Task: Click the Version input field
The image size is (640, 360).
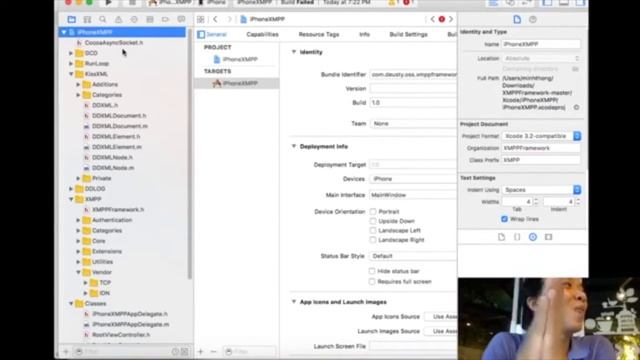Action: pos(413,88)
